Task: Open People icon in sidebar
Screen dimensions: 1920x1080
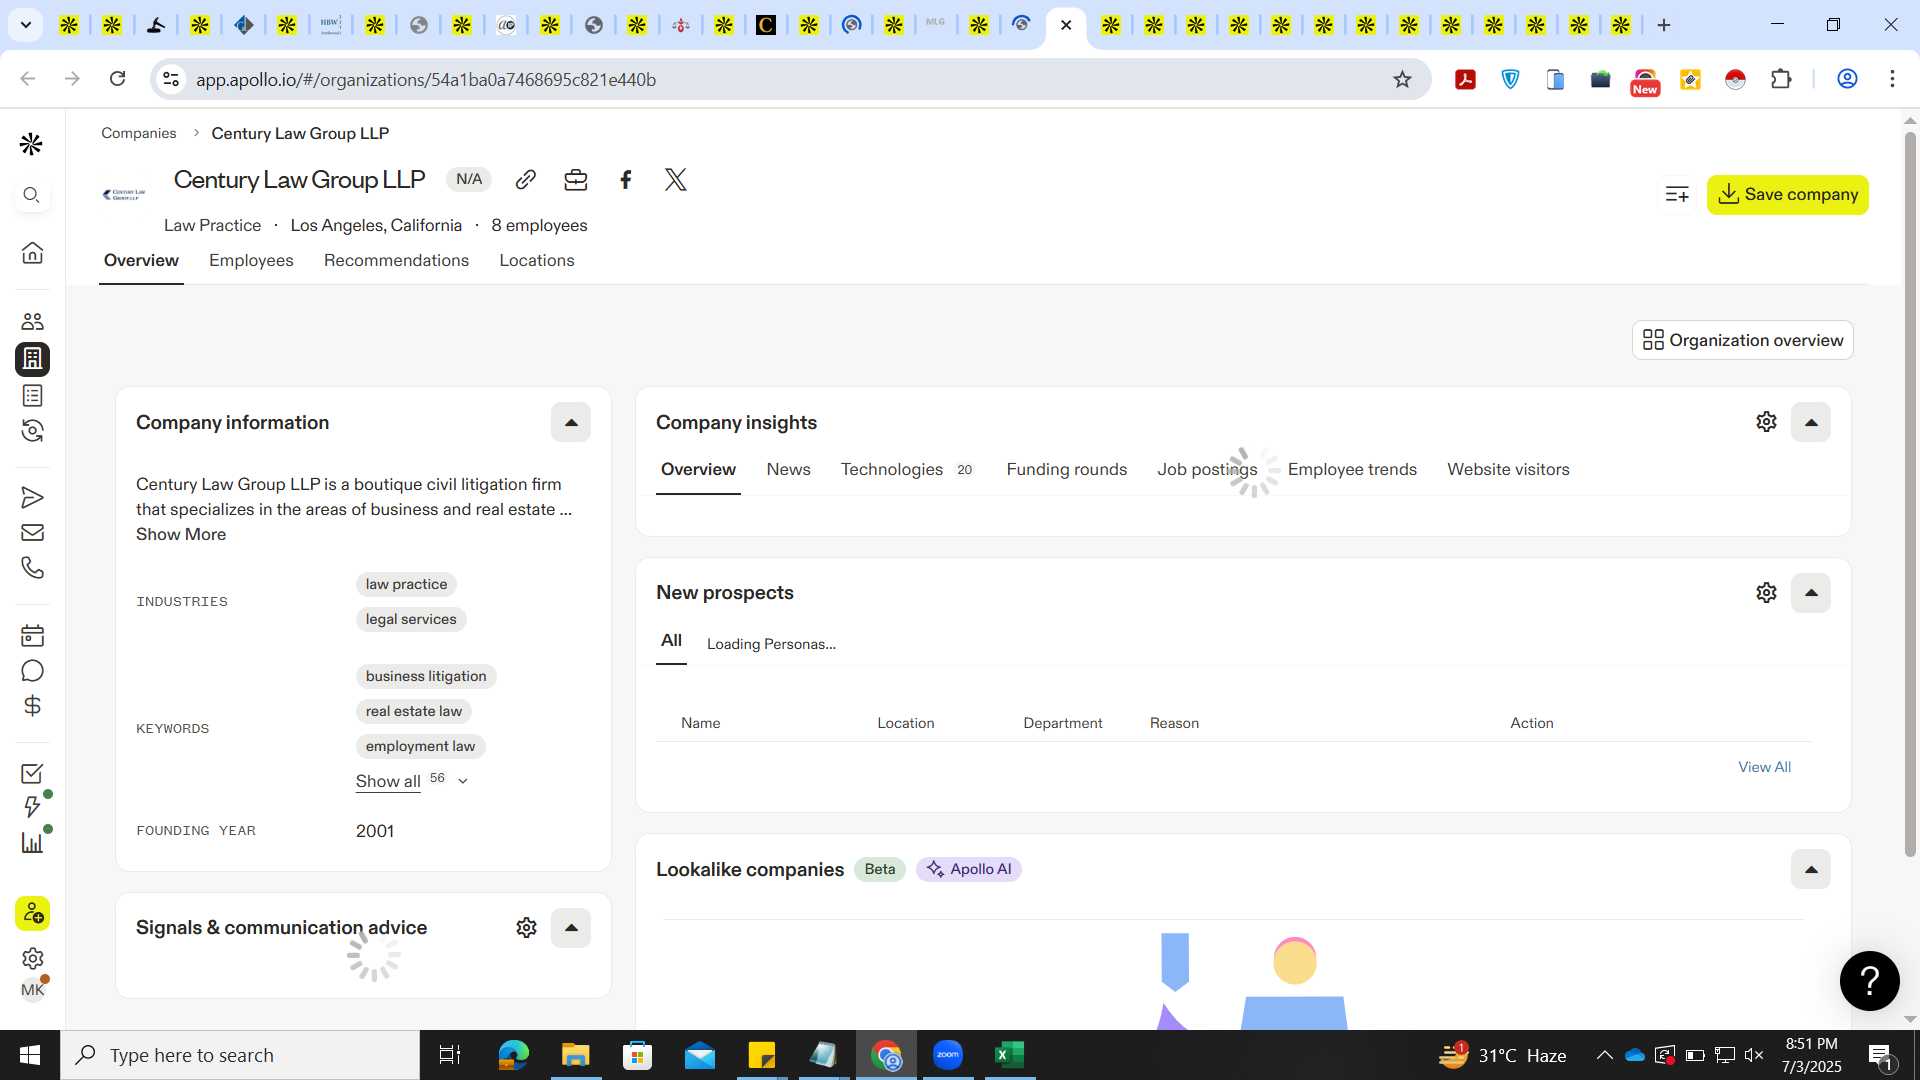Action: (x=32, y=322)
